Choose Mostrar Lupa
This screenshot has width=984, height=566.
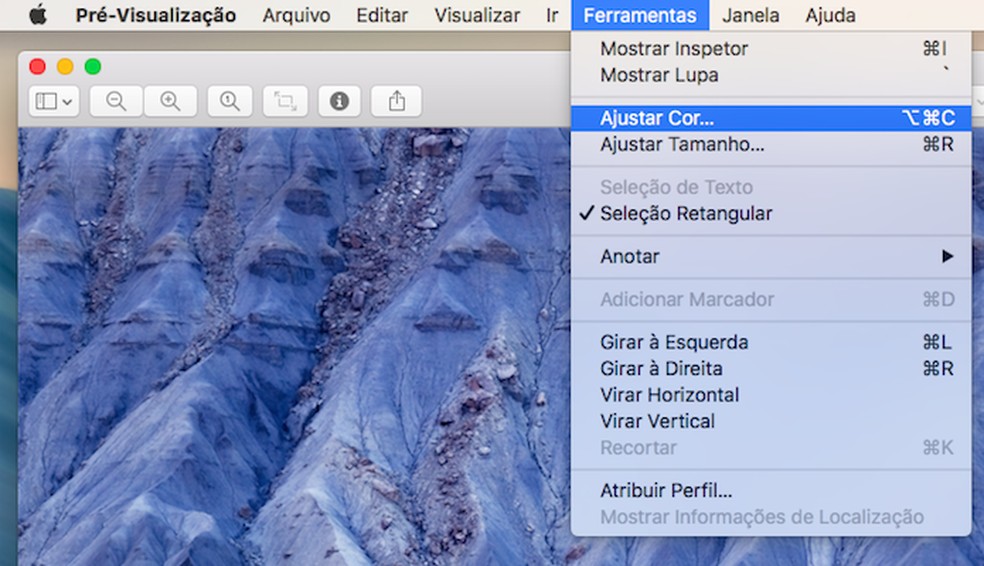(771, 75)
